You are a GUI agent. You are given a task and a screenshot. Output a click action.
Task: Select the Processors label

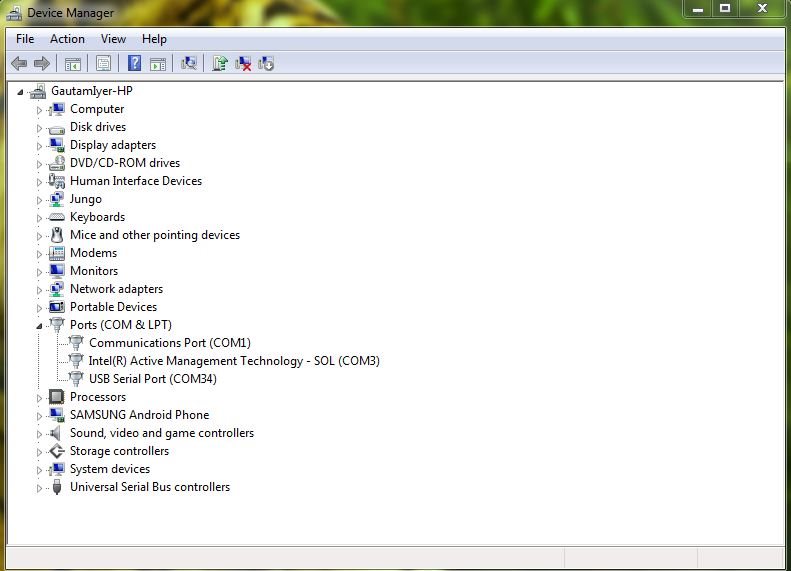tap(98, 397)
